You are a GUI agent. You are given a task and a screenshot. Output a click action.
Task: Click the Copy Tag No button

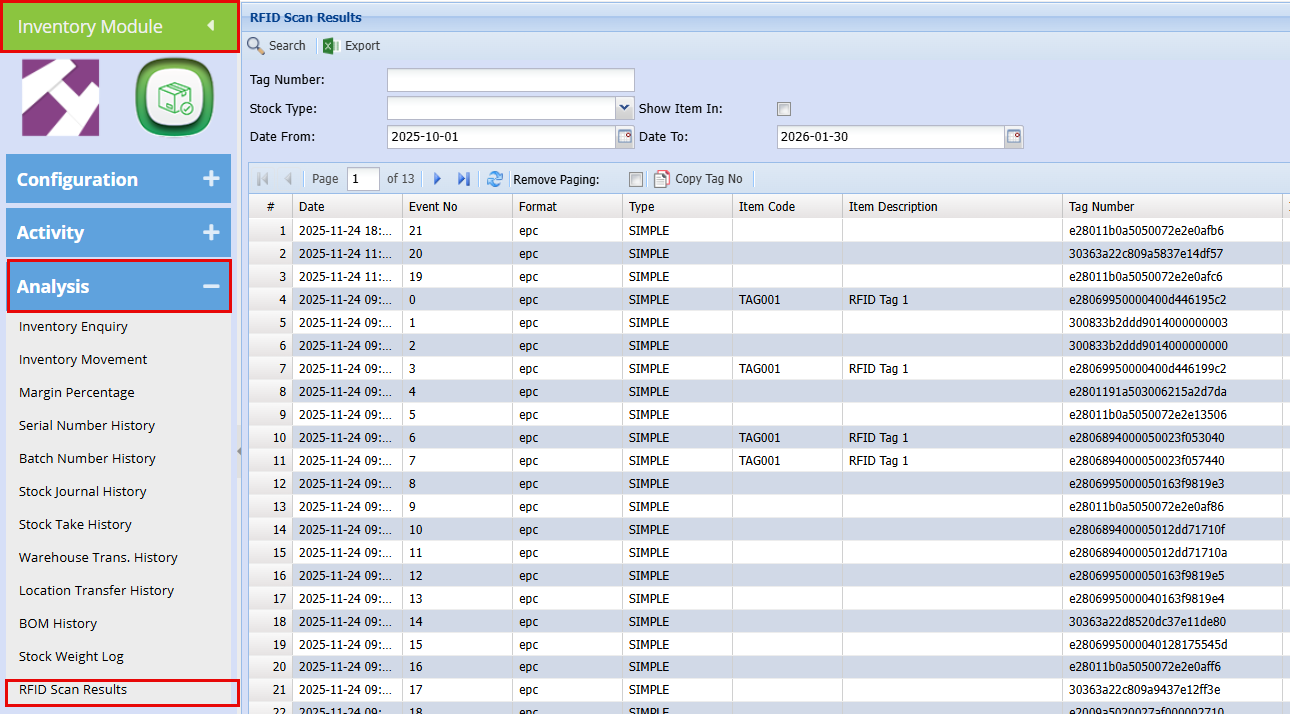pos(698,179)
